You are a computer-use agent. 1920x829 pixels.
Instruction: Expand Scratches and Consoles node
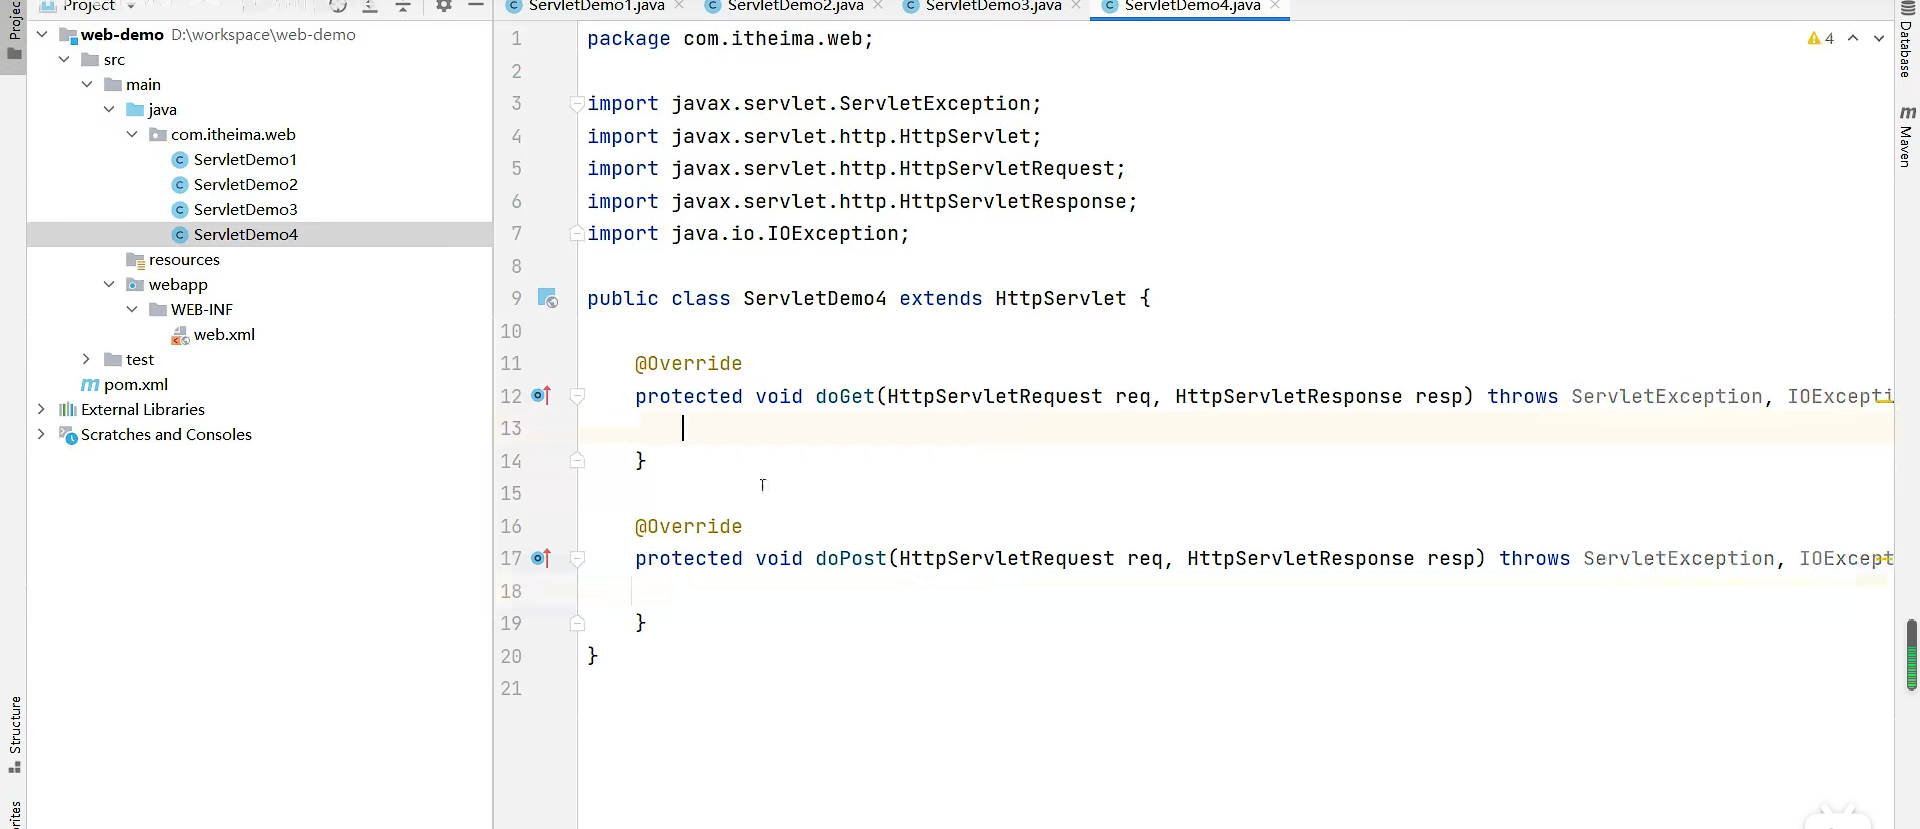pyautogui.click(x=41, y=434)
